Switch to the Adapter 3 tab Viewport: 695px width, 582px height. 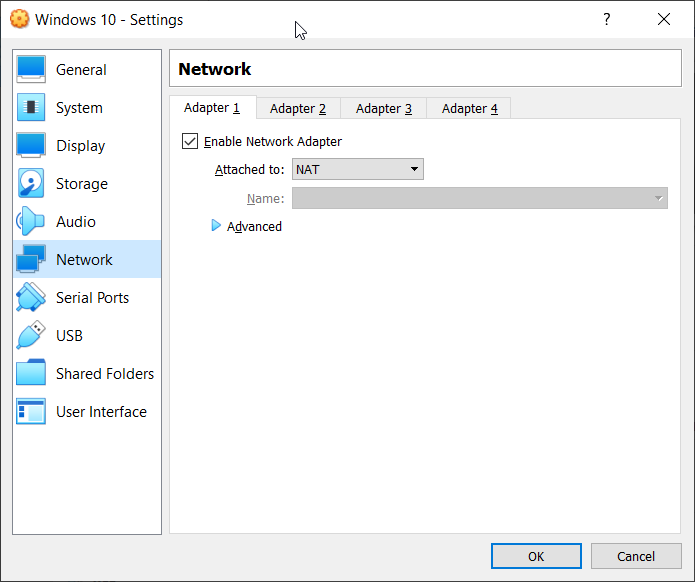click(x=383, y=109)
